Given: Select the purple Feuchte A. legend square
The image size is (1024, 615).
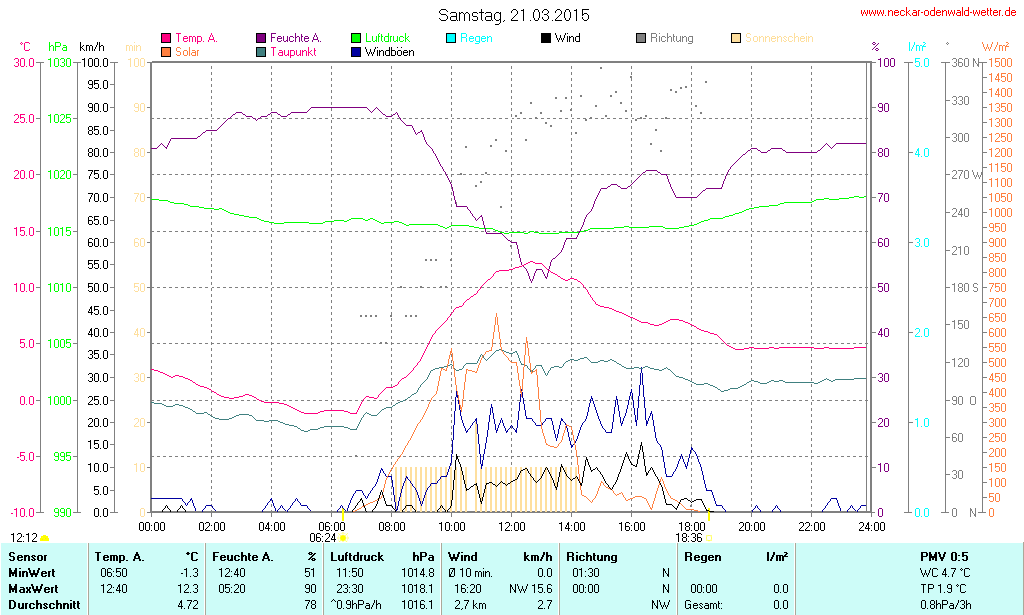Looking at the screenshot, I should [261, 38].
